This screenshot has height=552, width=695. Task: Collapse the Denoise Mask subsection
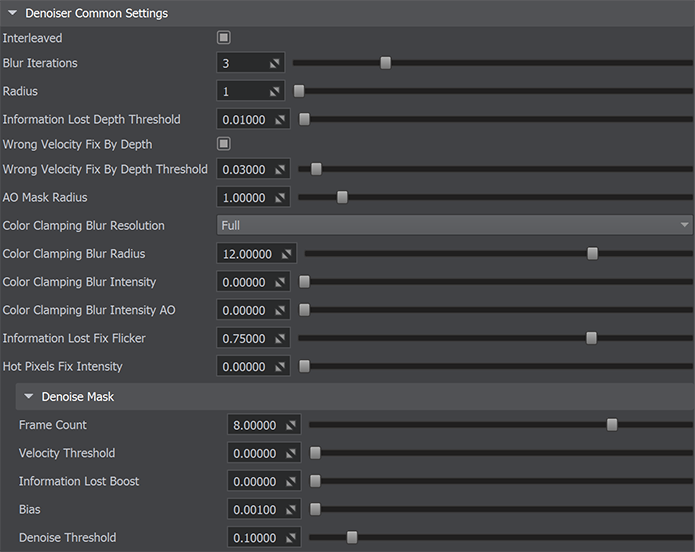[29, 396]
